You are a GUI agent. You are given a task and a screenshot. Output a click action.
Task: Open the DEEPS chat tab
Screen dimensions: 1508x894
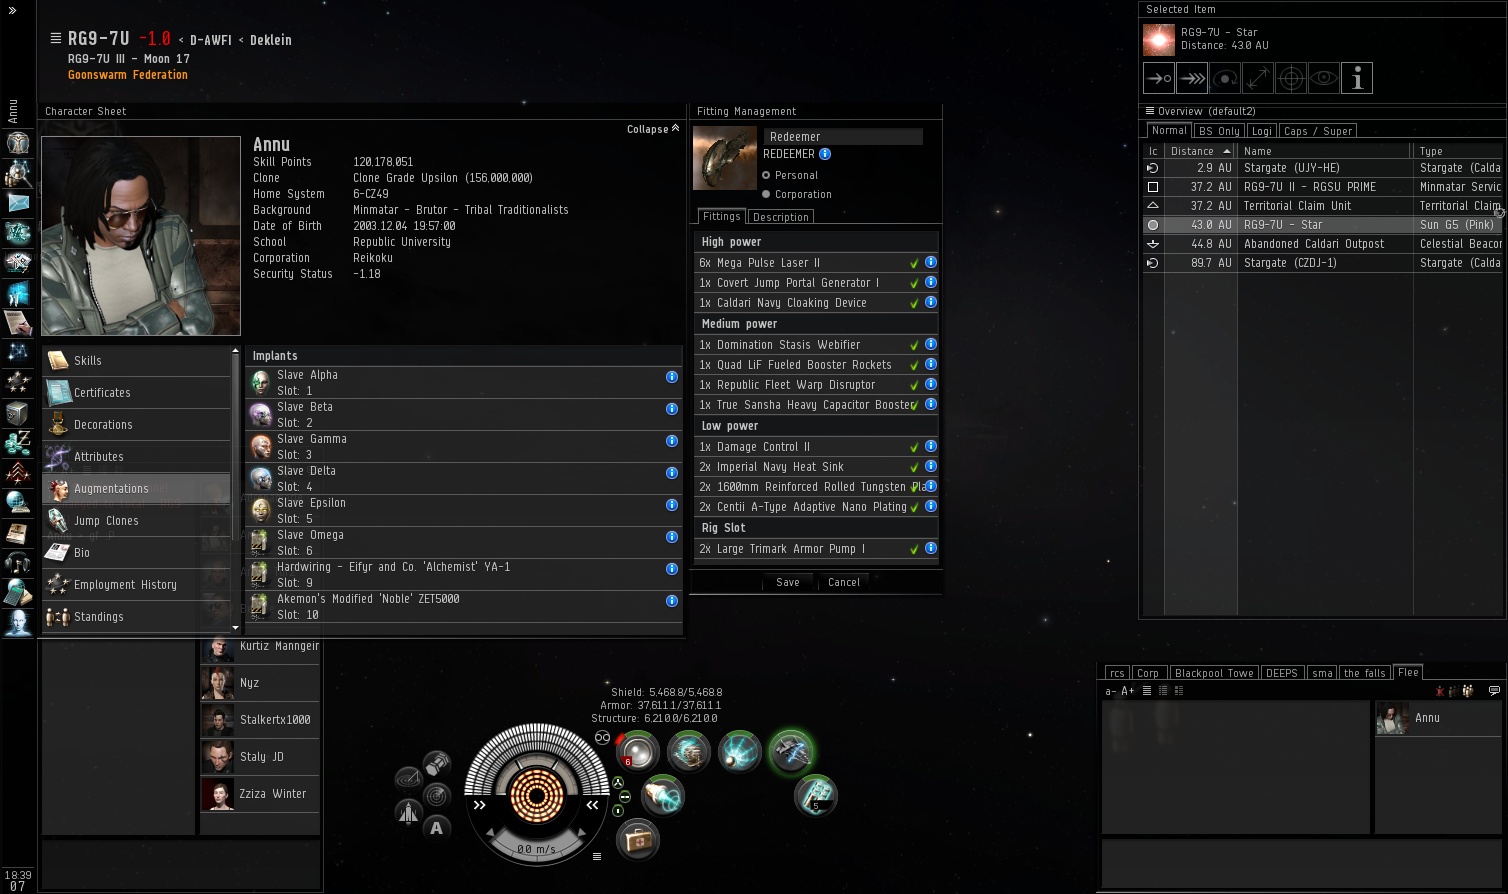1282,673
